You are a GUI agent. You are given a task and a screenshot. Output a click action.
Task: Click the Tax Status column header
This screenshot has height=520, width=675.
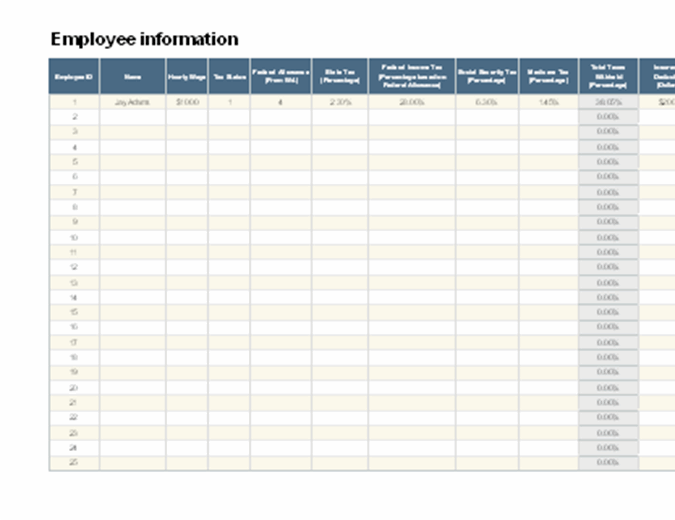tap(229, 76)
